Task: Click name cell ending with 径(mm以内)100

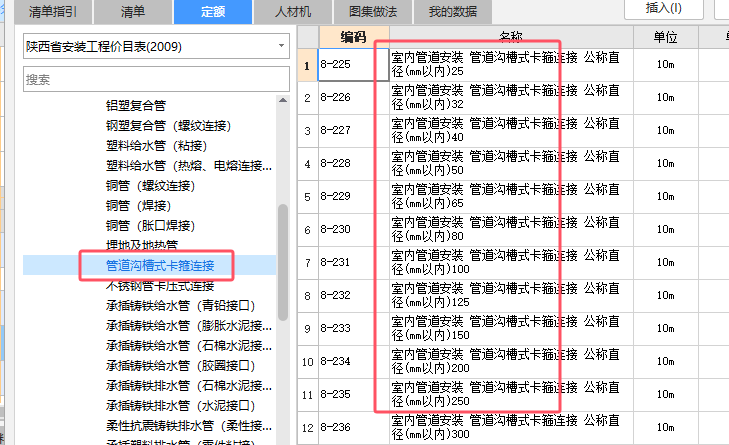Action: 511,263
